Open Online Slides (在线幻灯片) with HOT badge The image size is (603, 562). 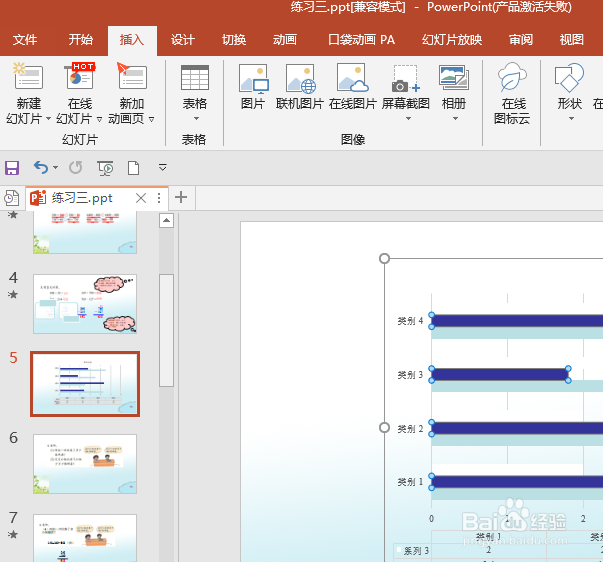(x=80, y=77)
